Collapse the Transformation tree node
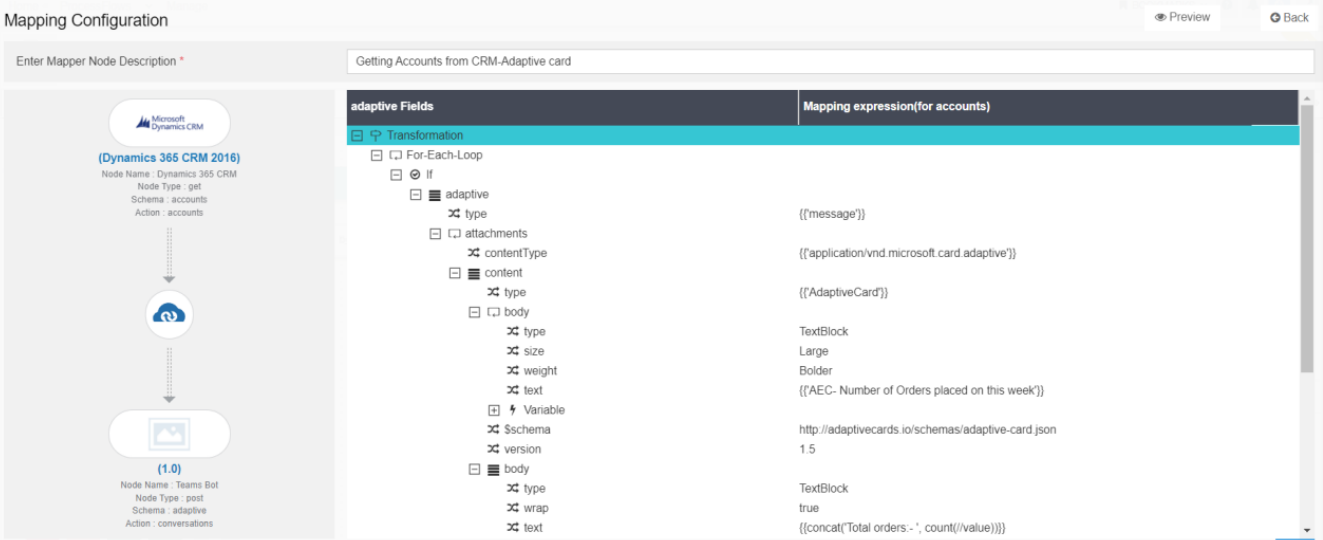The image size is (1323, 540). click(356, 135)
